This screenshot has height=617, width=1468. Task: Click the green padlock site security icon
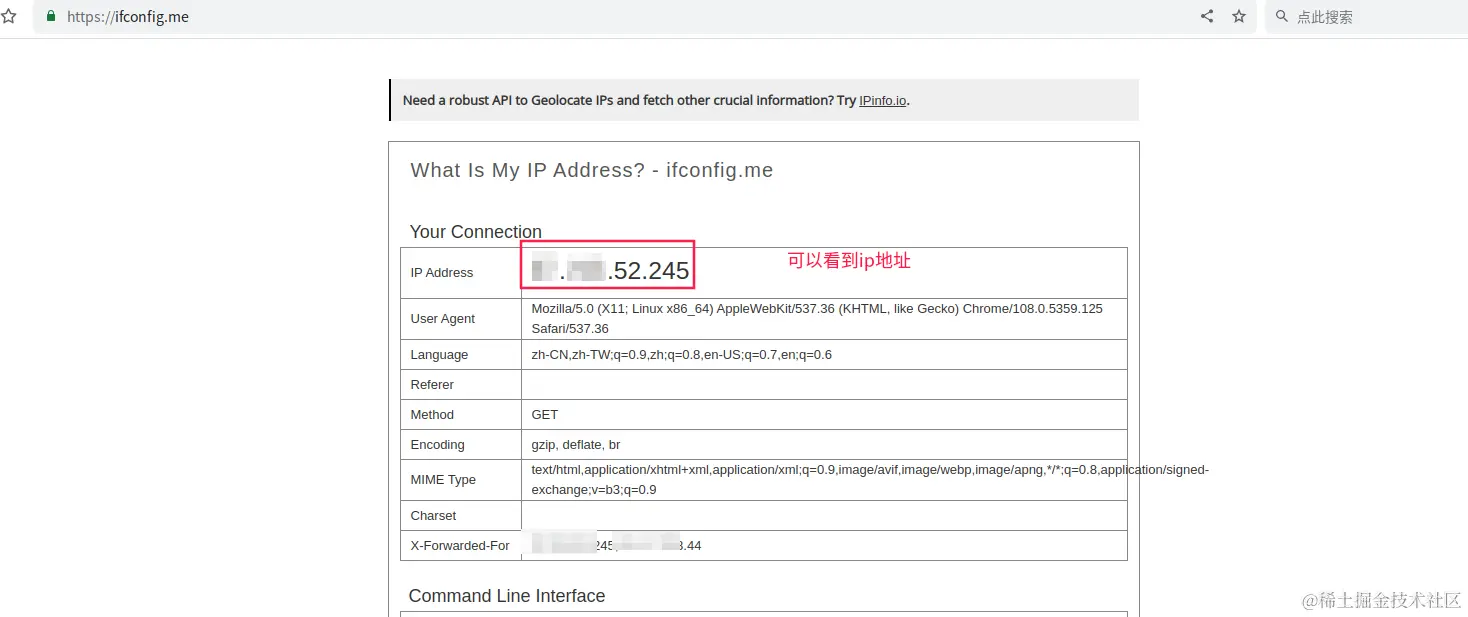tap(51, 16)
